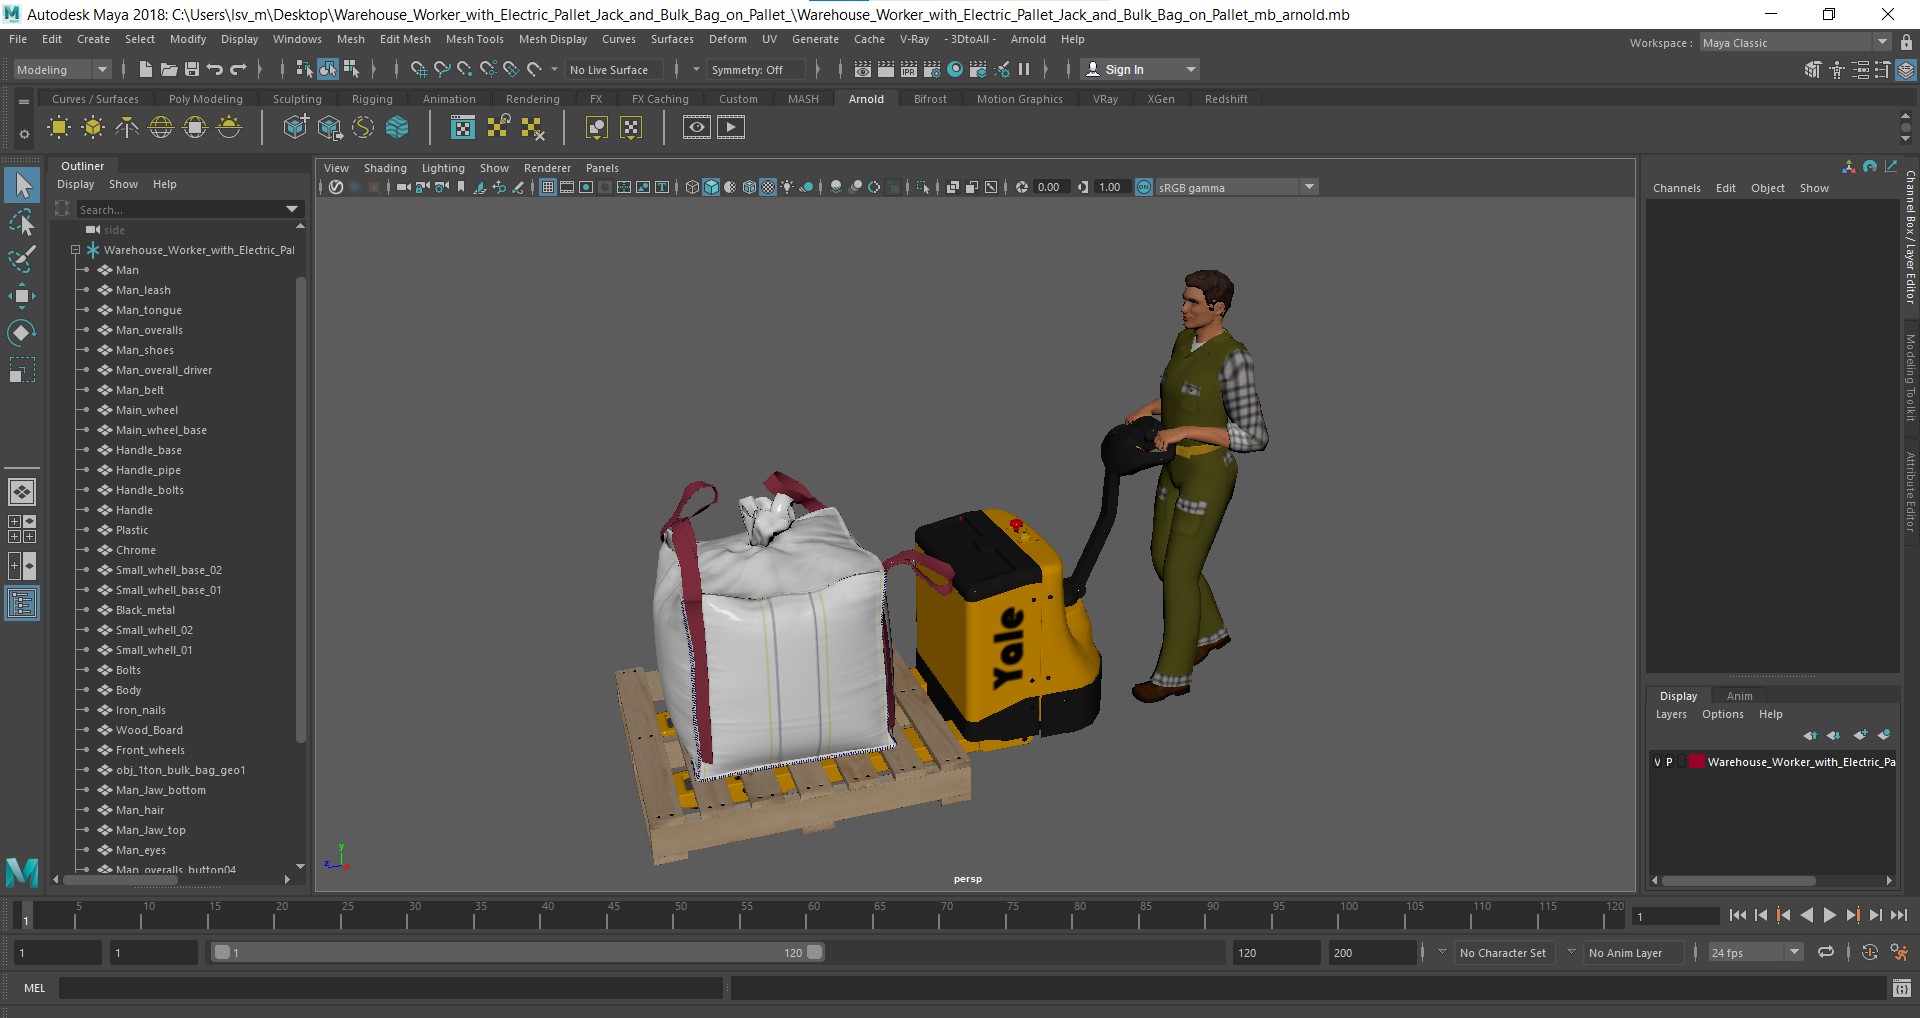Click the Arnold curve collector shelf icon
This screenshot has height=1018, width=1920.
pyautogui.click(x=363, y=127)
